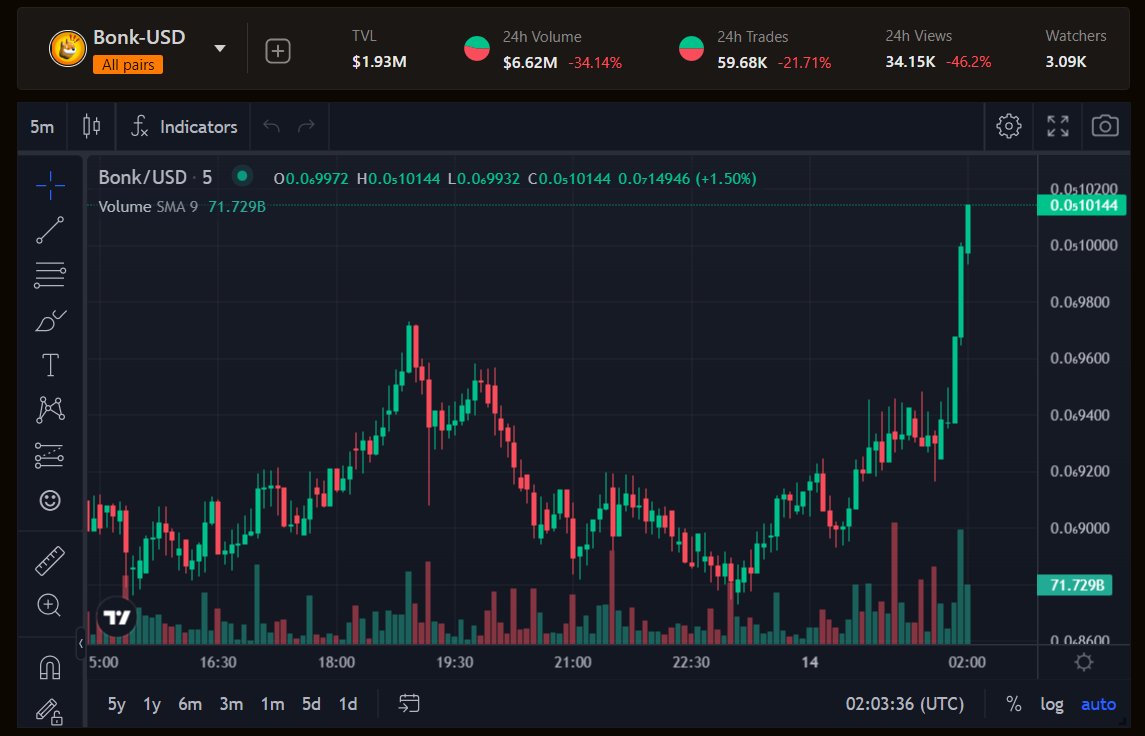Set chart range to 1y

[x=152, y=704]
